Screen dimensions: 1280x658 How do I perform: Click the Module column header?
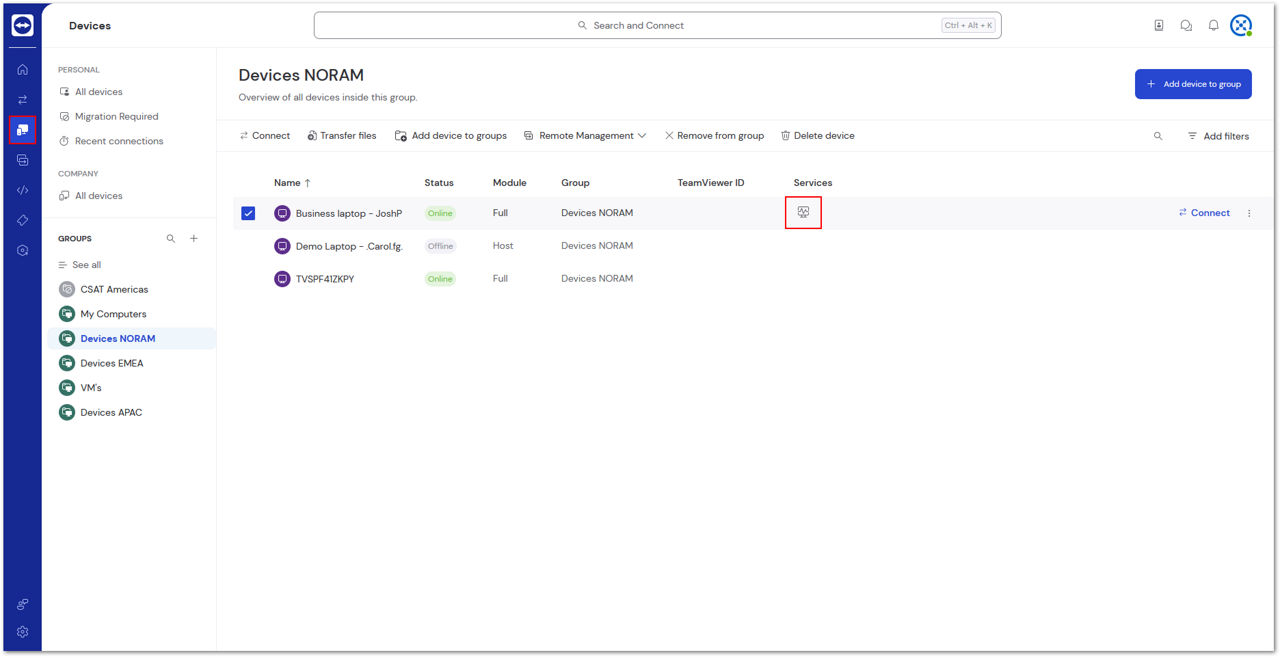[509, 183]
